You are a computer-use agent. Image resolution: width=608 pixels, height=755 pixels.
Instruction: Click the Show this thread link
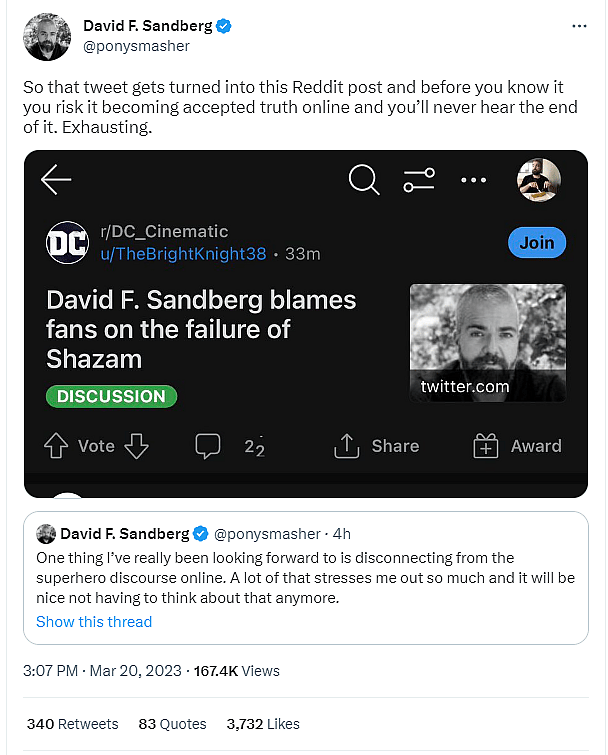click(94, 621)
